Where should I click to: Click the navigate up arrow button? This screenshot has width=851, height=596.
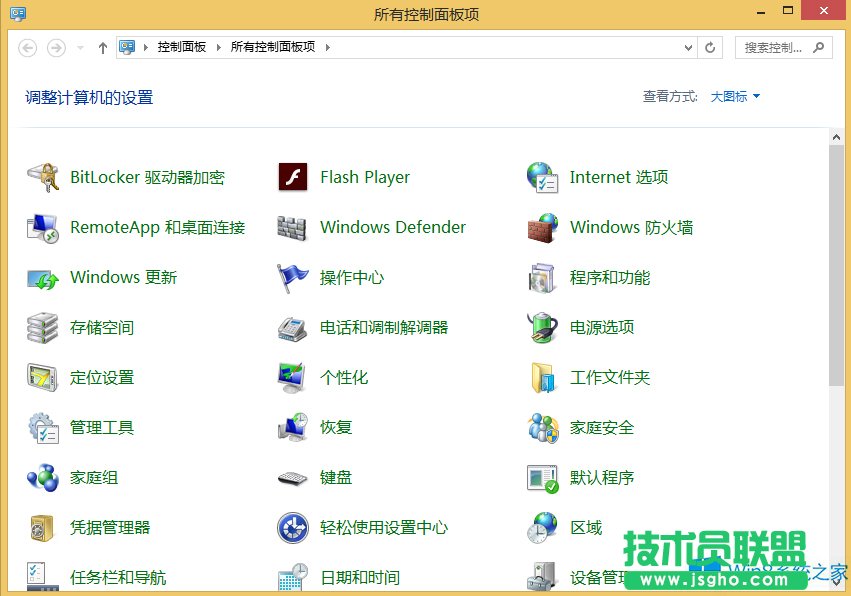pos(103,47)
